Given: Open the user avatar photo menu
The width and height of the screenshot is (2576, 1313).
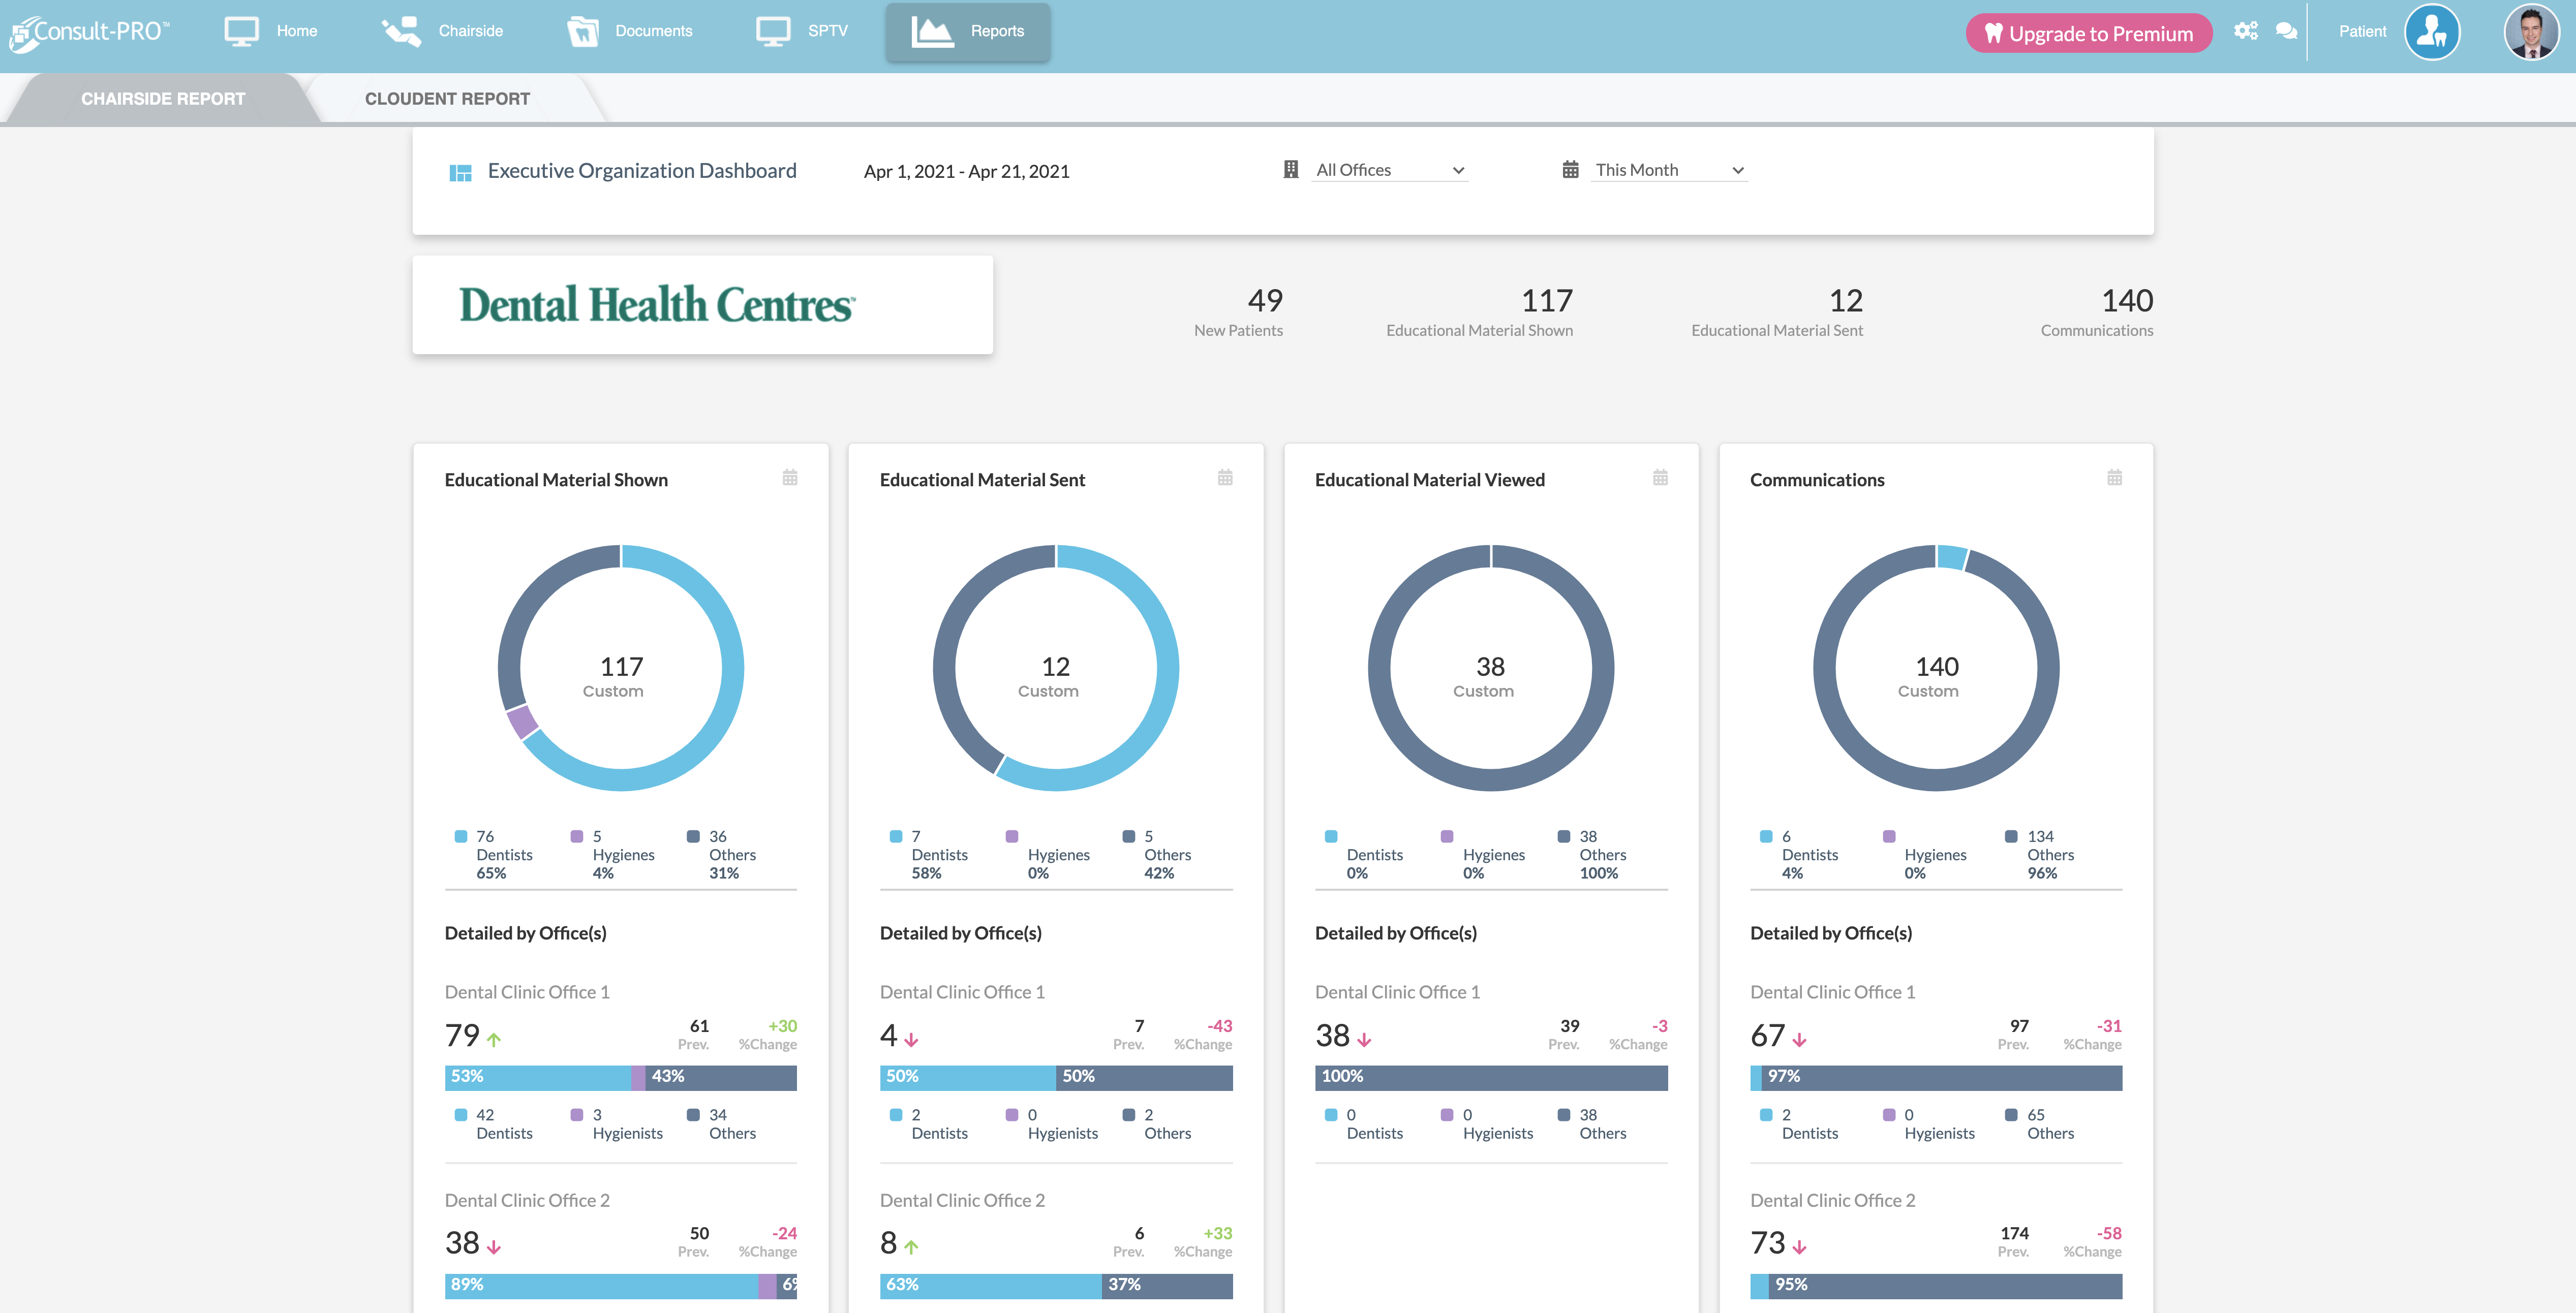Looking at the screenshot, I should [x=2531, y=32].
